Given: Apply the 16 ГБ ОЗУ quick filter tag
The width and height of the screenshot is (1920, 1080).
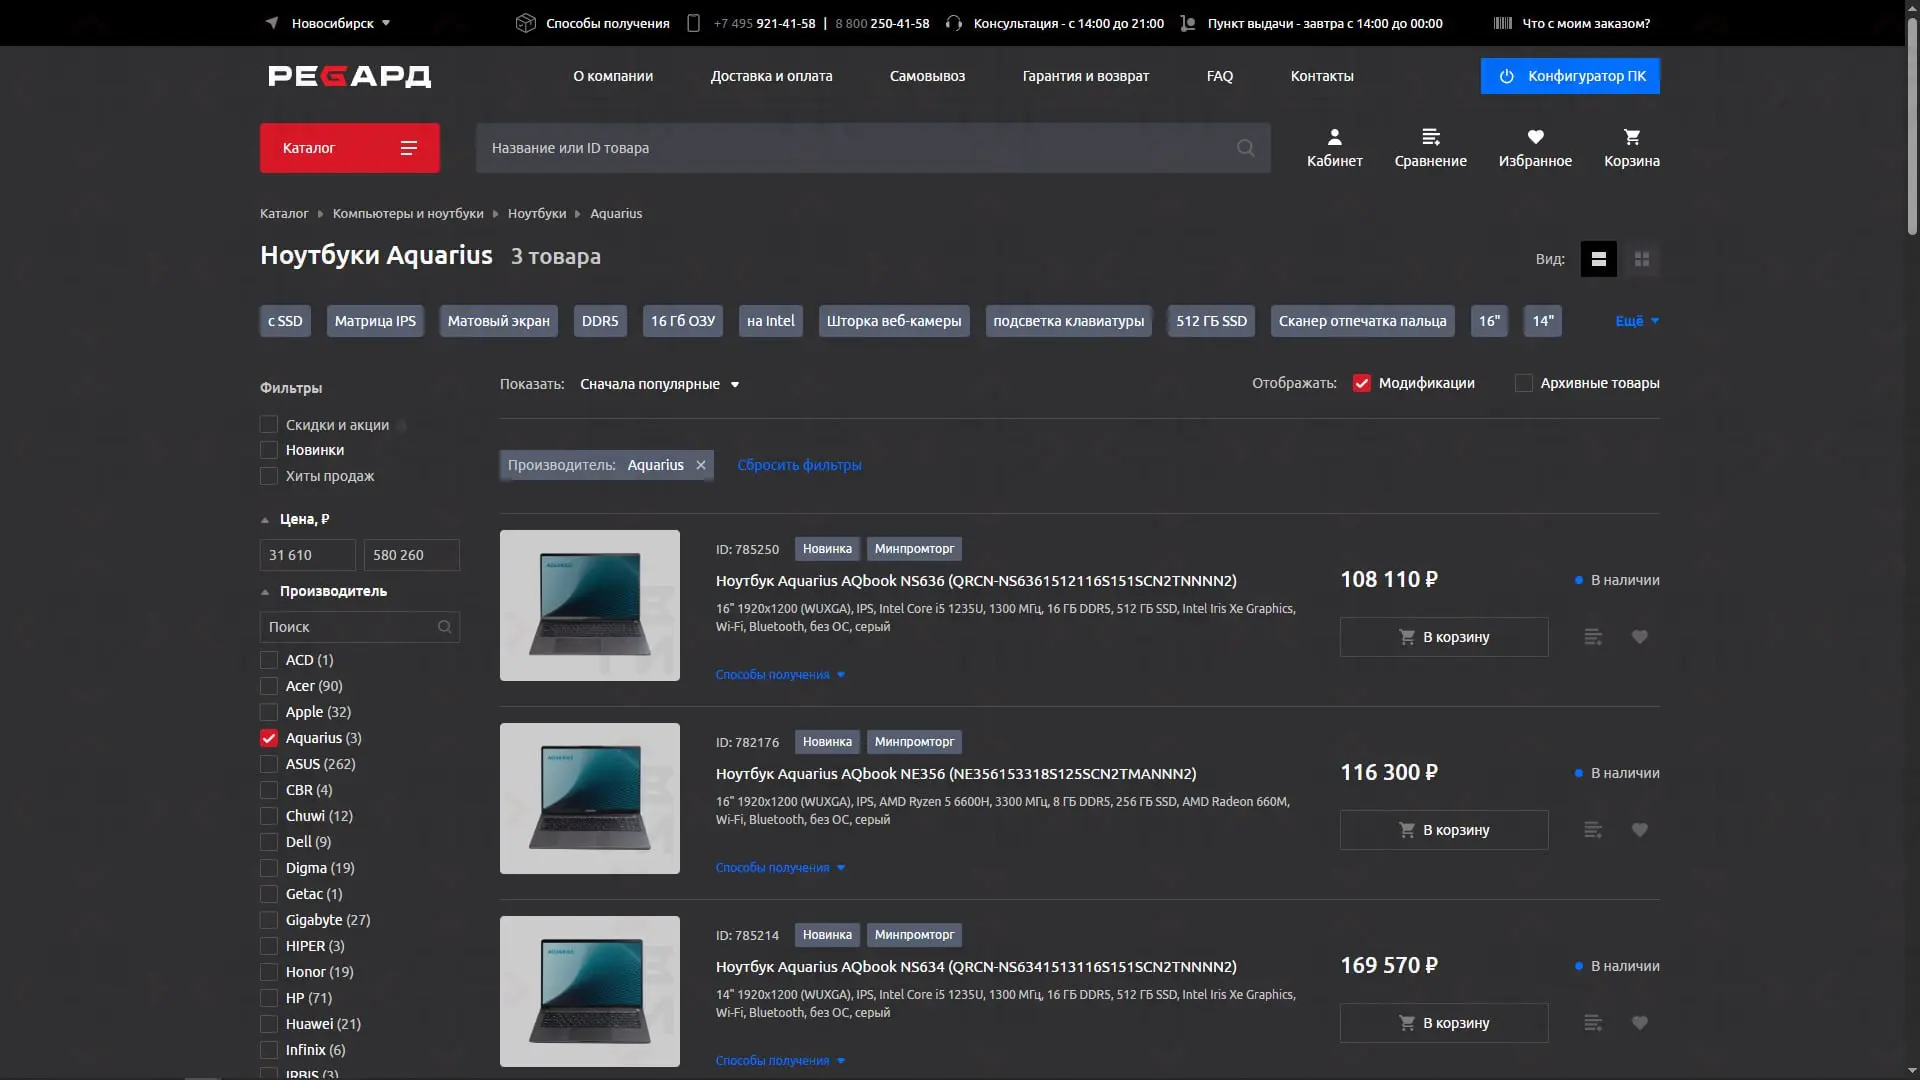Looking at the screenshot, I should (x=682, y=321).
